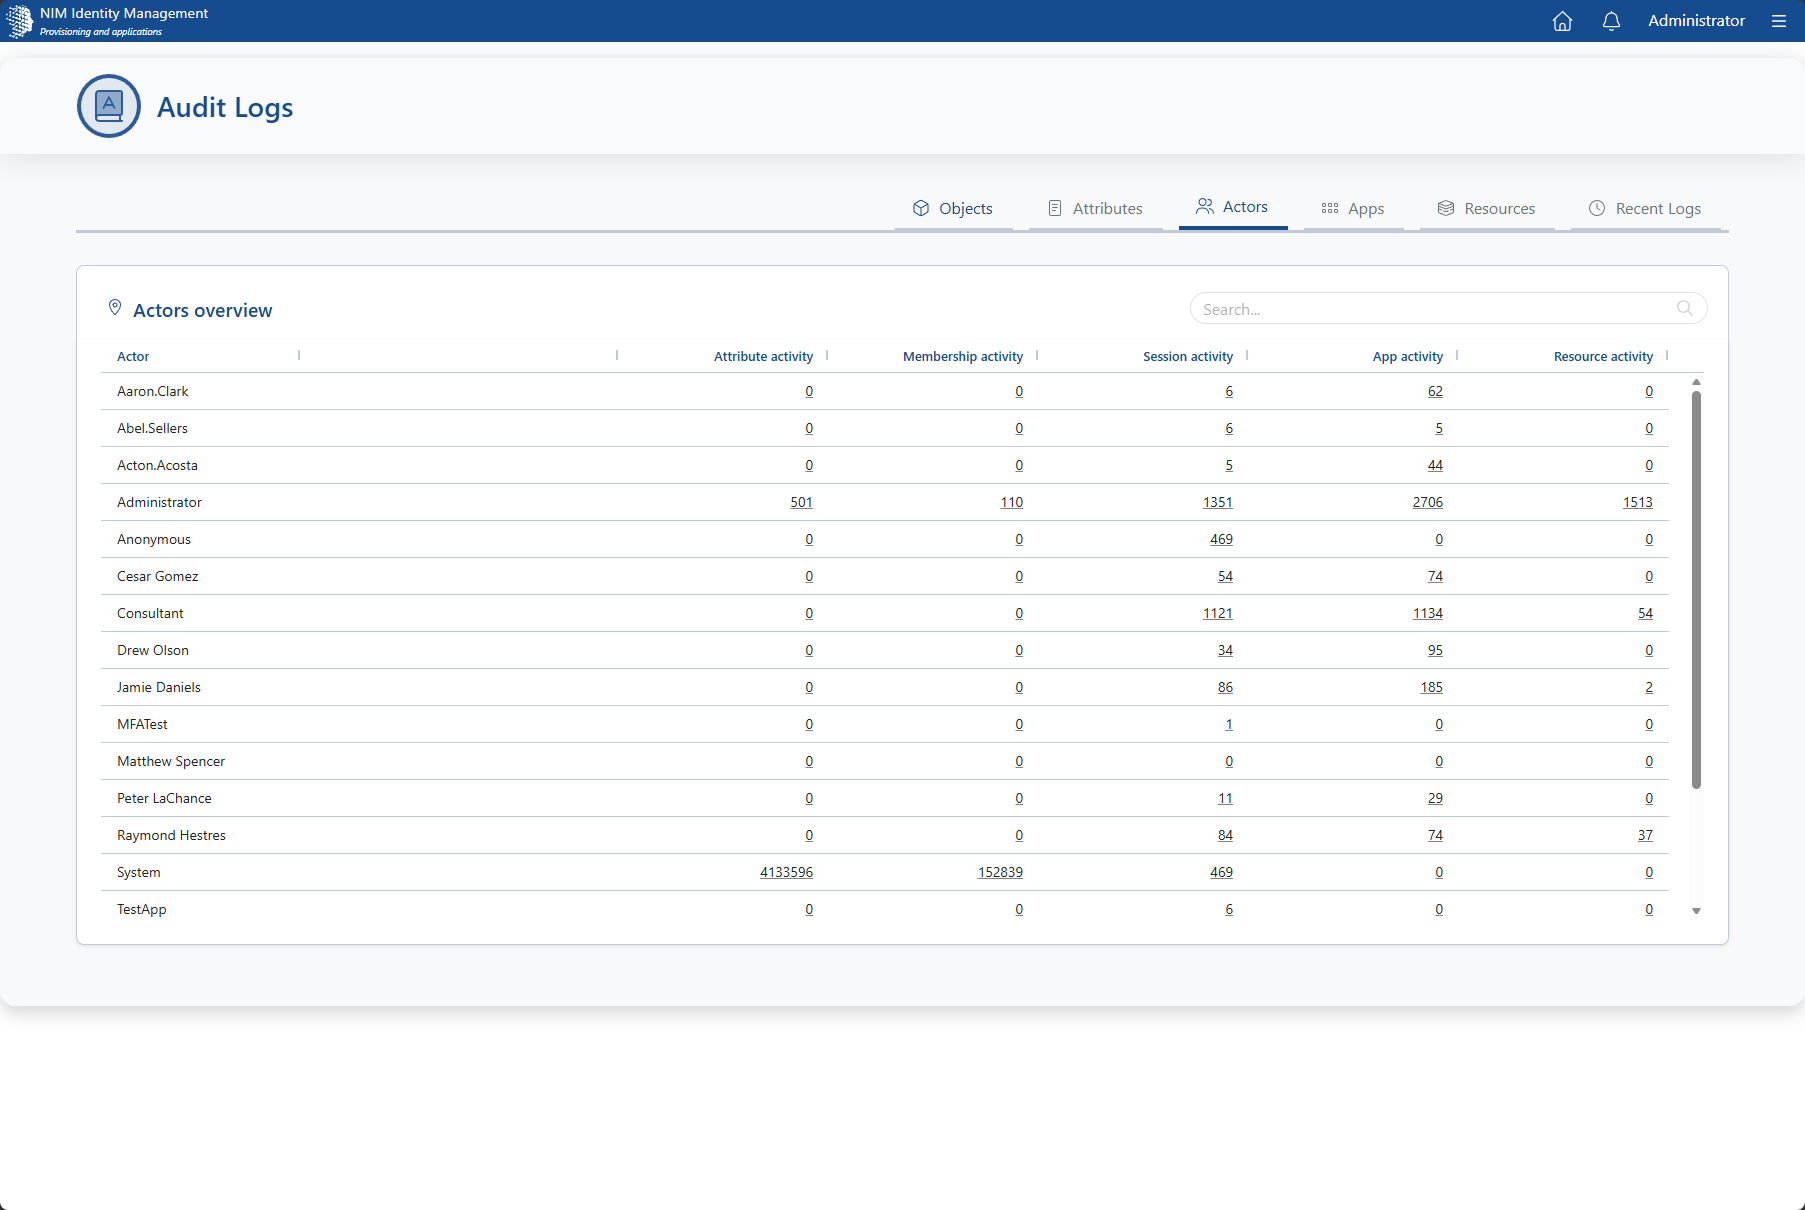Open the Attributes tab
1805x1210 pixels.
tap(1096, 208)
